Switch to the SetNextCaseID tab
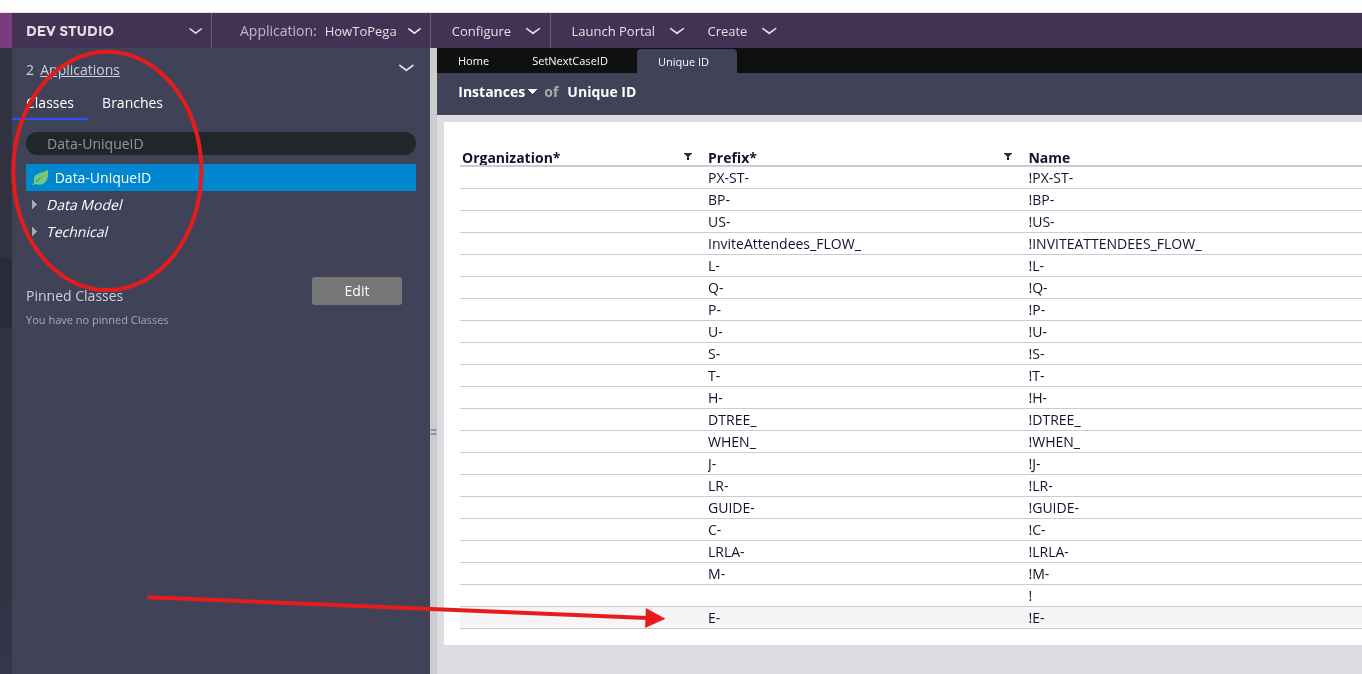Viewport: 1362px width, 674px height. (x=569, y=61)
